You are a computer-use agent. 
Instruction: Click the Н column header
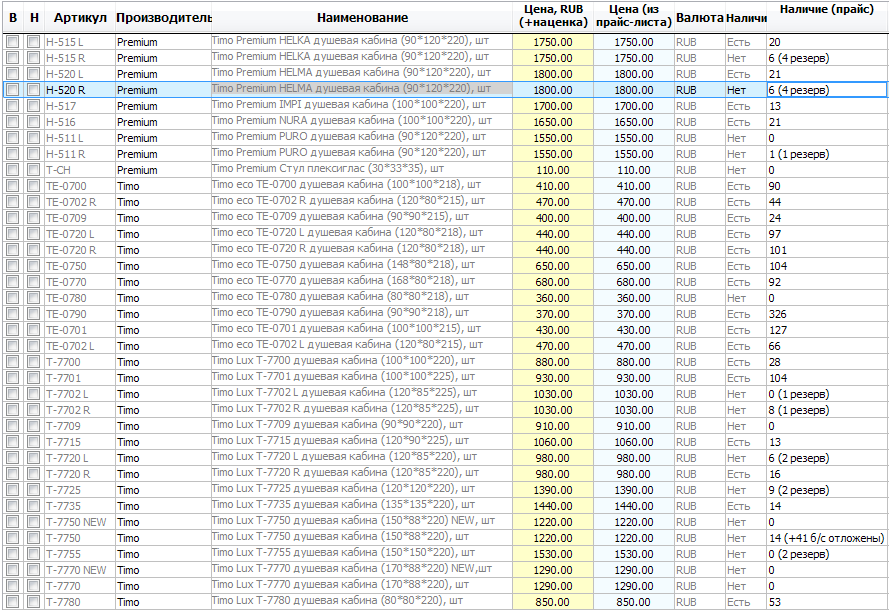[x=34, y=18]
